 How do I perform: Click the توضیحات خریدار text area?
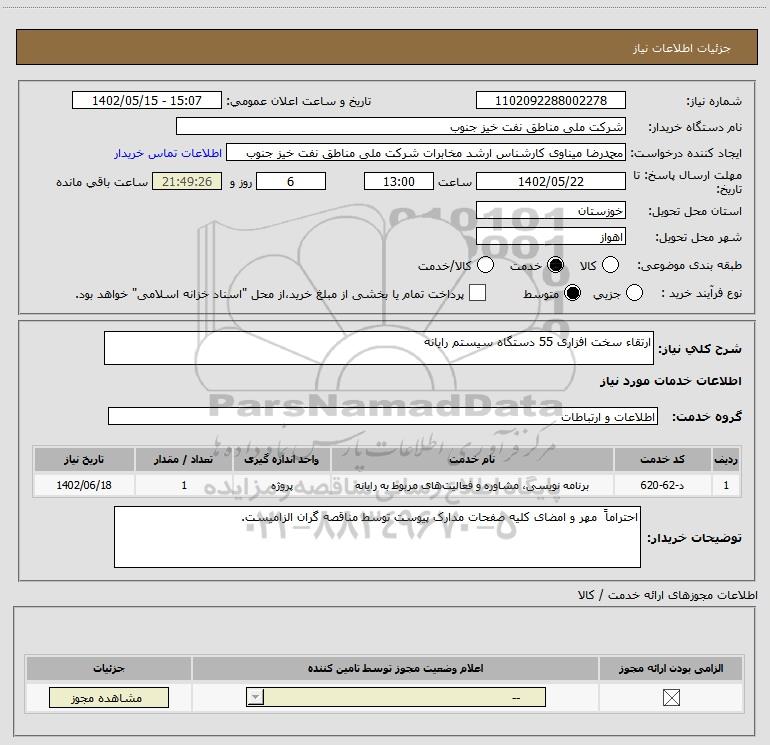377,537
